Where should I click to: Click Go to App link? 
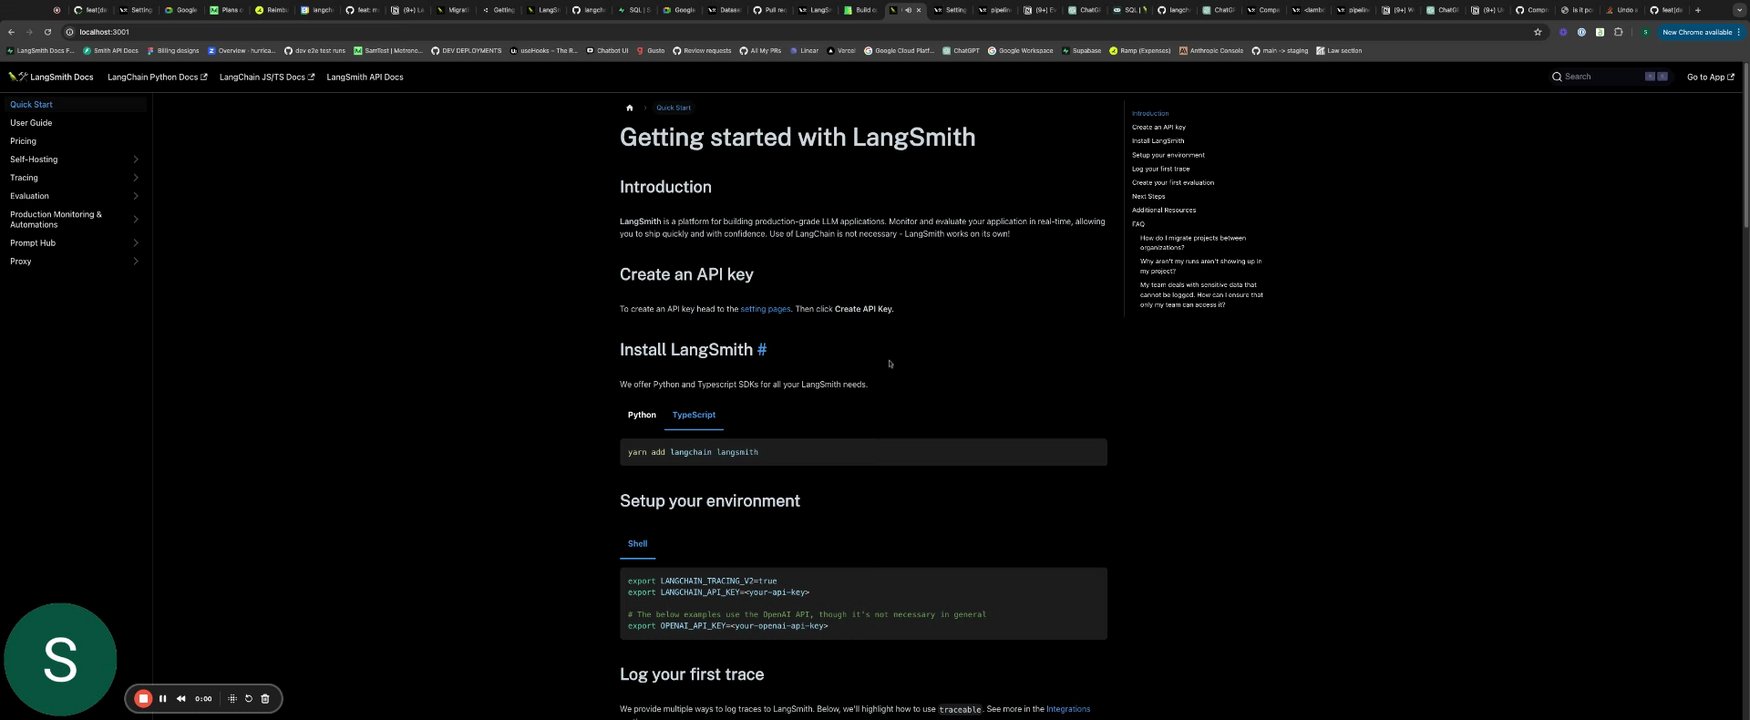pyautogui.click(x=1710, y=77)
